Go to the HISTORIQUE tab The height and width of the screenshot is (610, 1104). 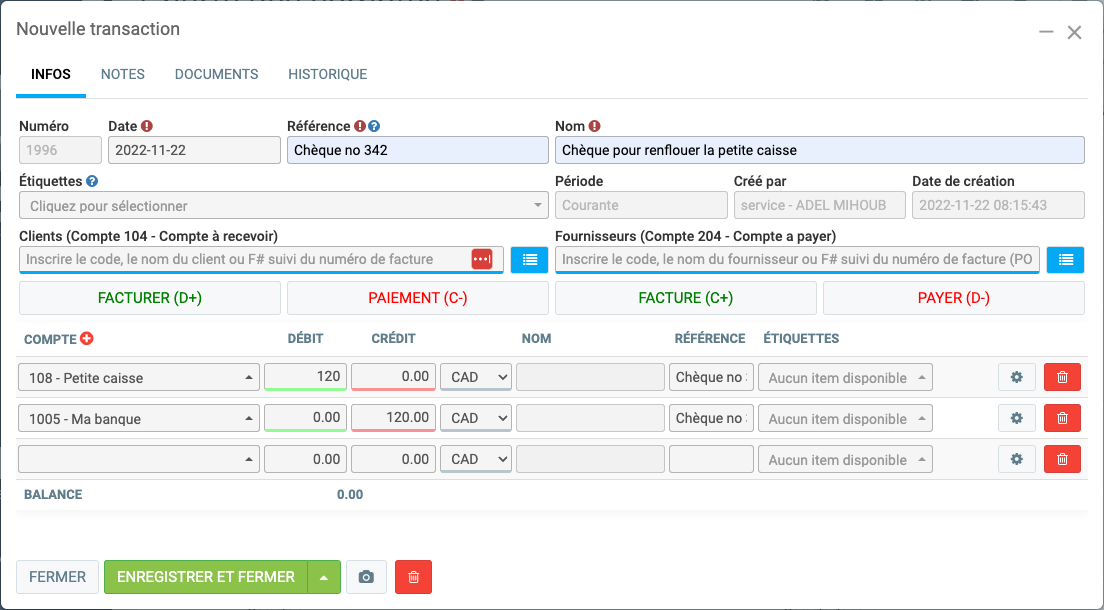coord(327,74)
